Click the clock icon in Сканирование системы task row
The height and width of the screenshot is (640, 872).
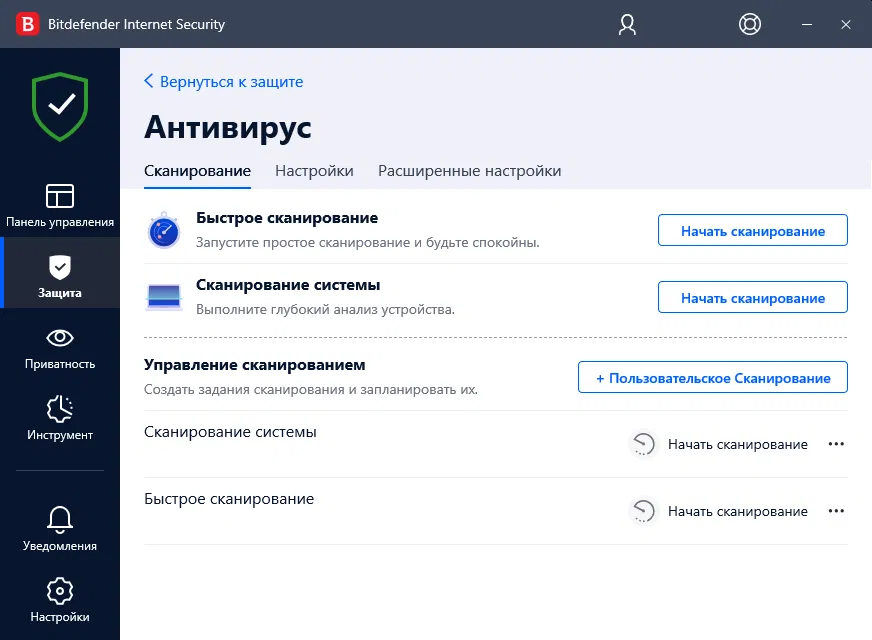click(x=643, y=444)
